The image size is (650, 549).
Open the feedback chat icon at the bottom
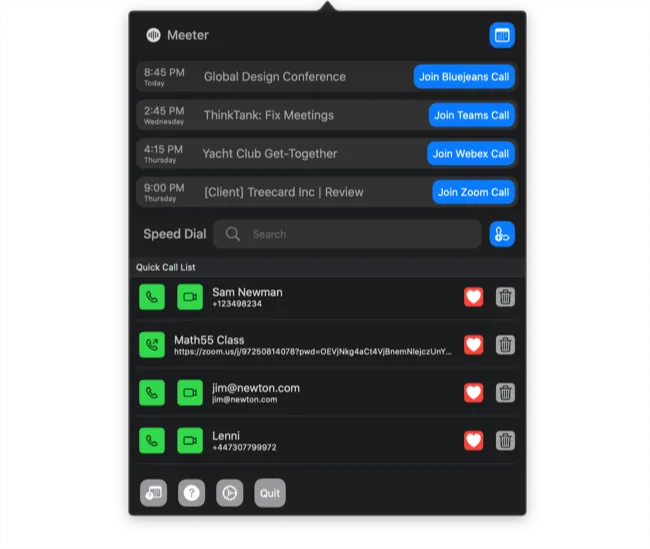153,493
